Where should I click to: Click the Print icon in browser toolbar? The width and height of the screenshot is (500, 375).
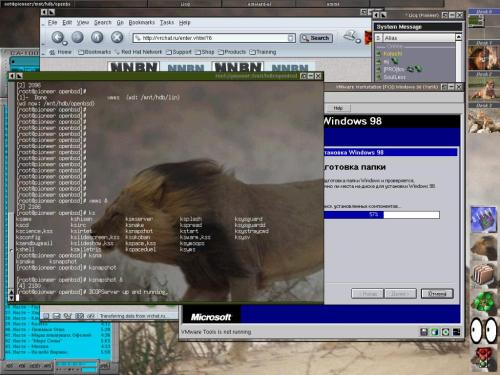click(x=351, y=36)
